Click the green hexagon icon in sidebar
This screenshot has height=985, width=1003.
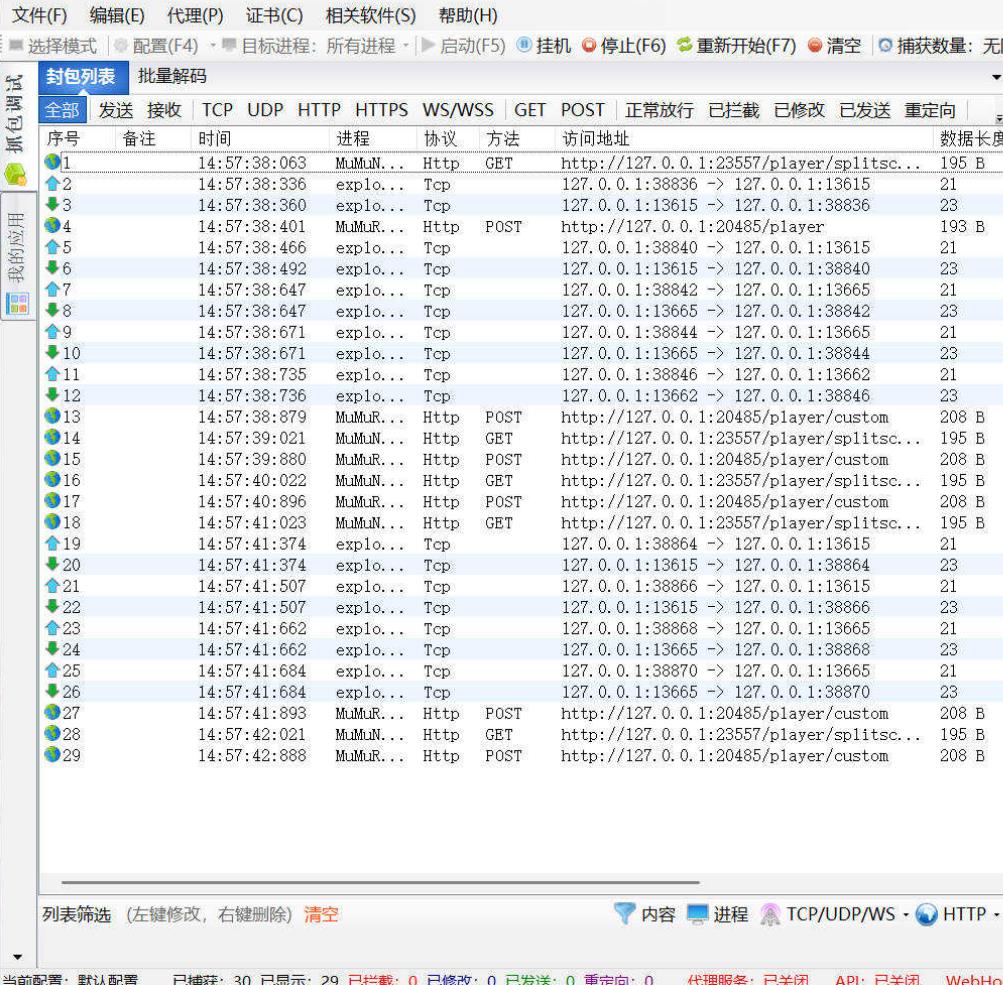pos(15,174)
